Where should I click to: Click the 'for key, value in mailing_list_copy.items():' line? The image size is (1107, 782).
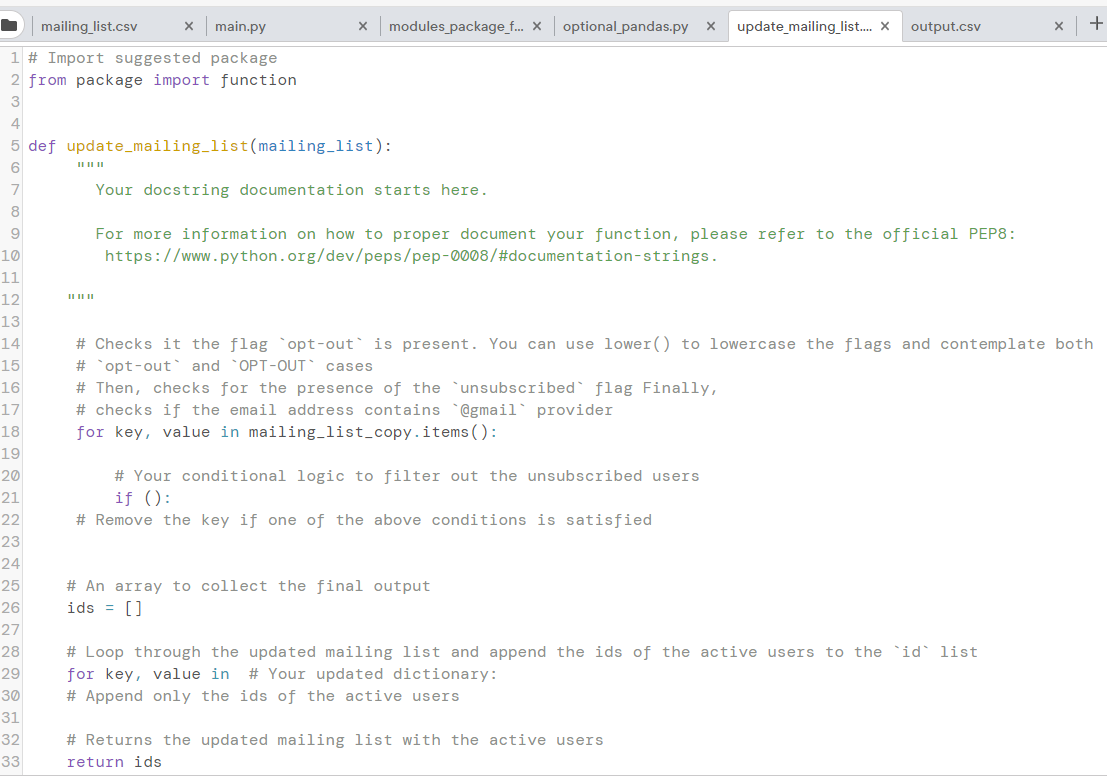pyautogui.click(x=287, y=432)
